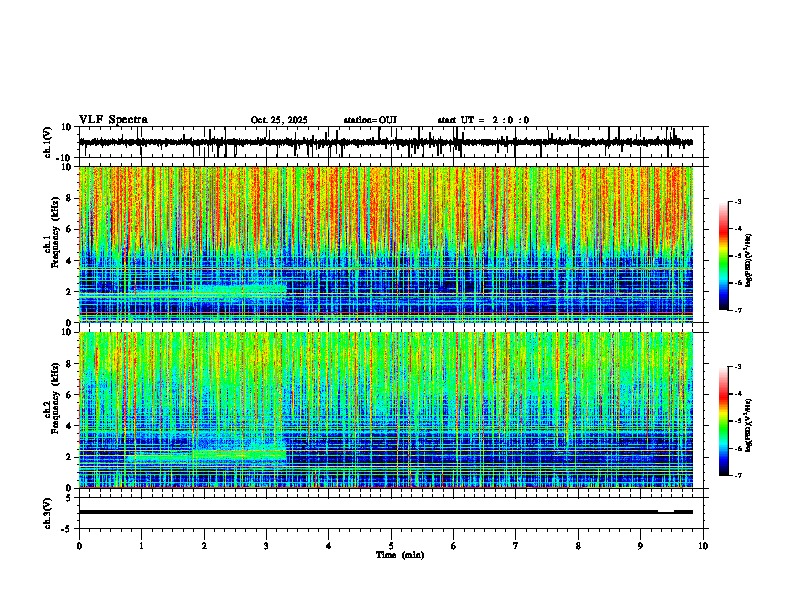The image size is (792, 612).
Task: Click the ch.2 "Frequency (kHz)" axis label
Action: click(x=55, y=398)
